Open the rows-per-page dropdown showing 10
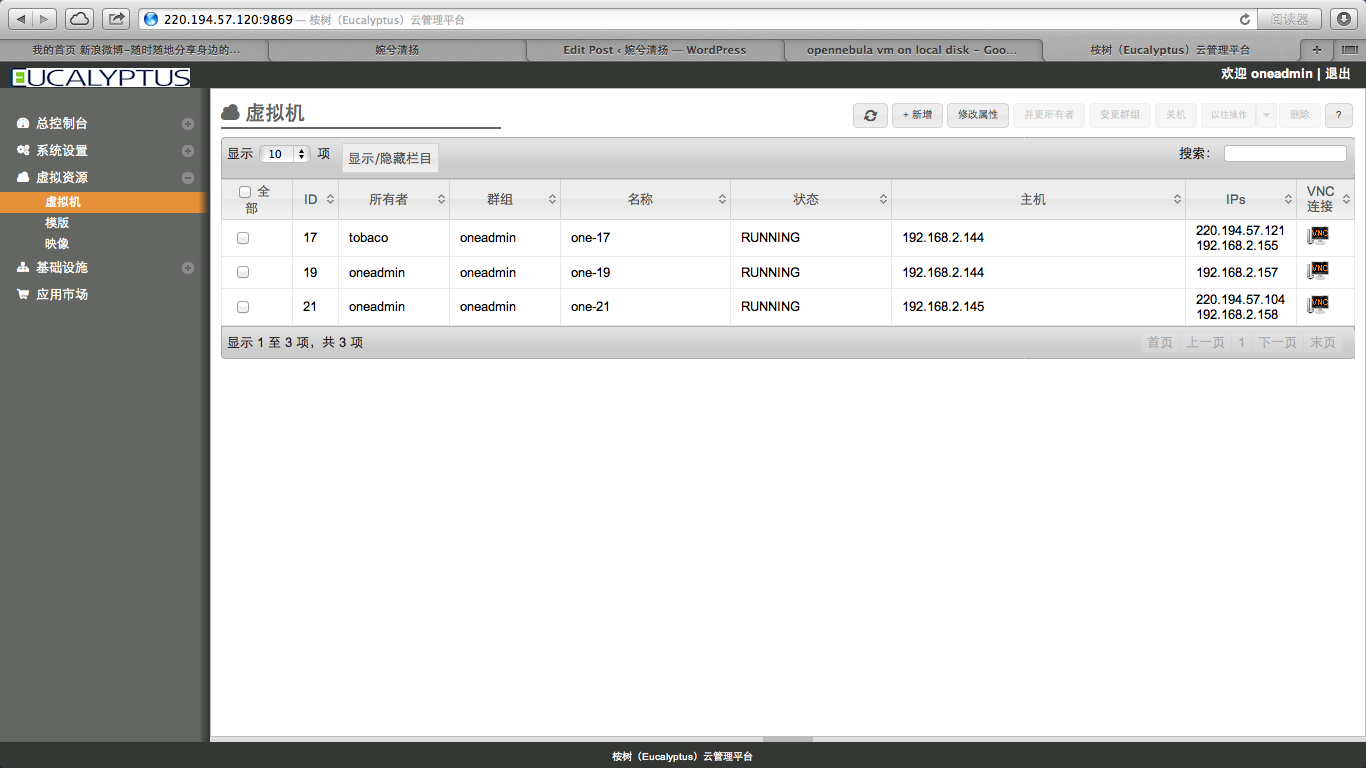This screenshot has width=1366, height=768. click(x=285, y=154)
